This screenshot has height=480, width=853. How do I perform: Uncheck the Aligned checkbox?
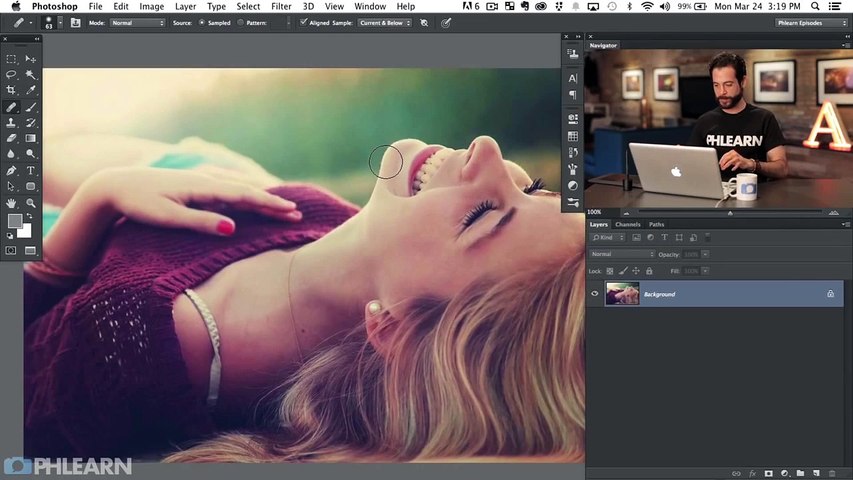304,22
